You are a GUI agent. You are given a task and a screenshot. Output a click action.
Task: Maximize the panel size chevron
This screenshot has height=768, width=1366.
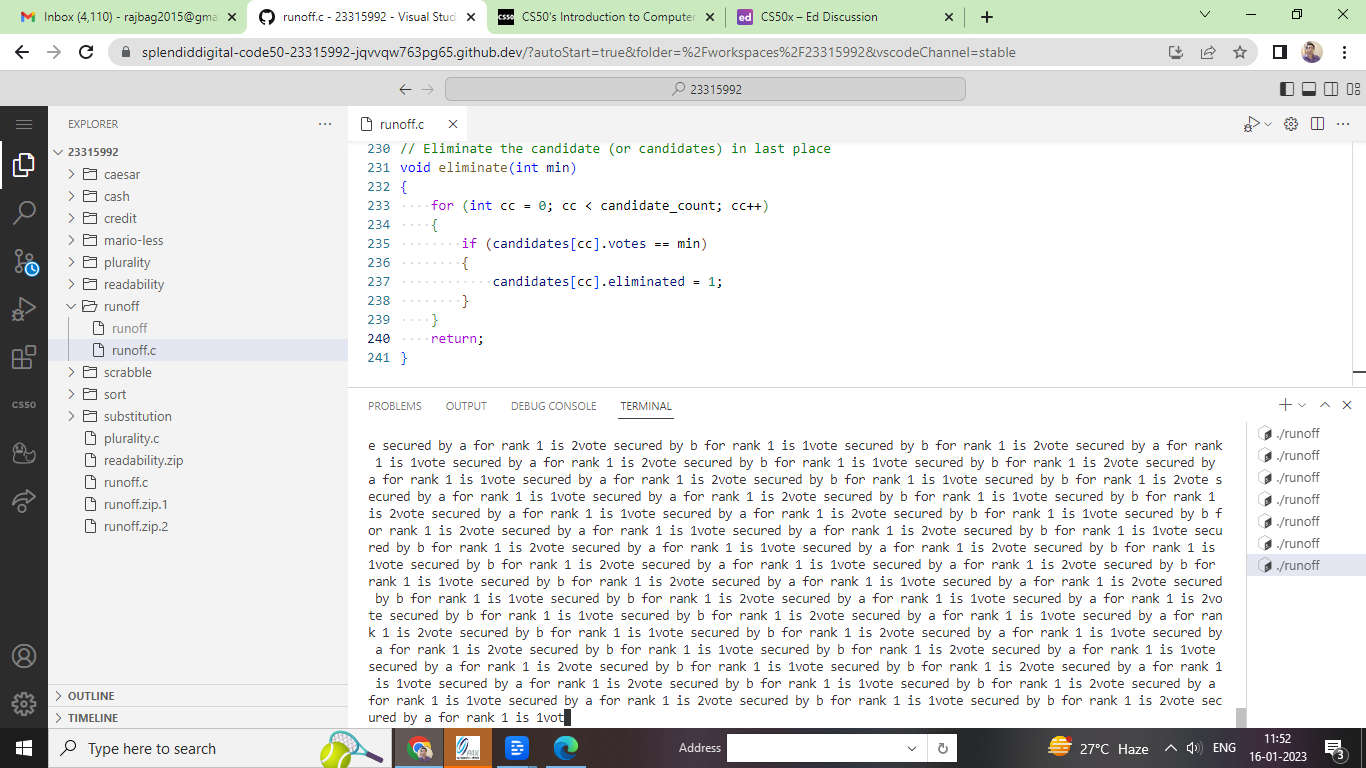1325,405
